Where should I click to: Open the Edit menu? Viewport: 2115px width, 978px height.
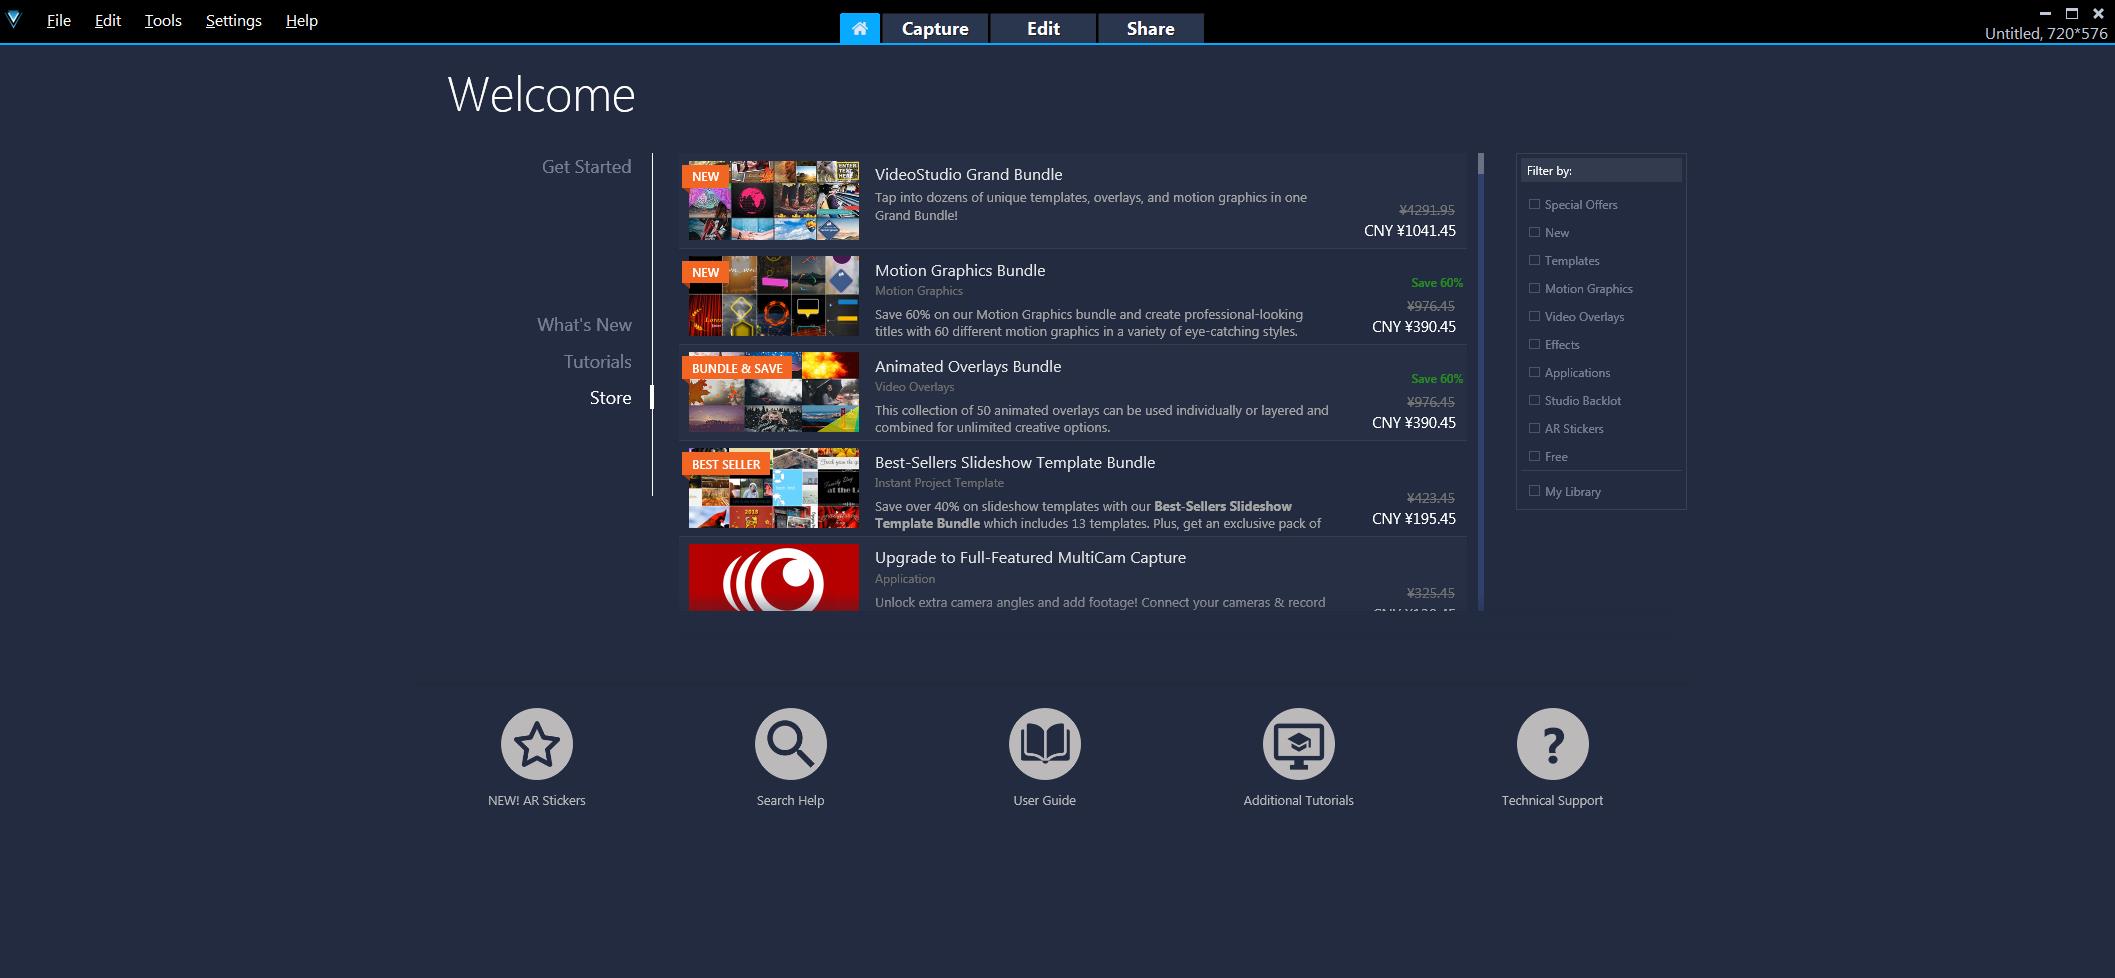coord(108,20)
